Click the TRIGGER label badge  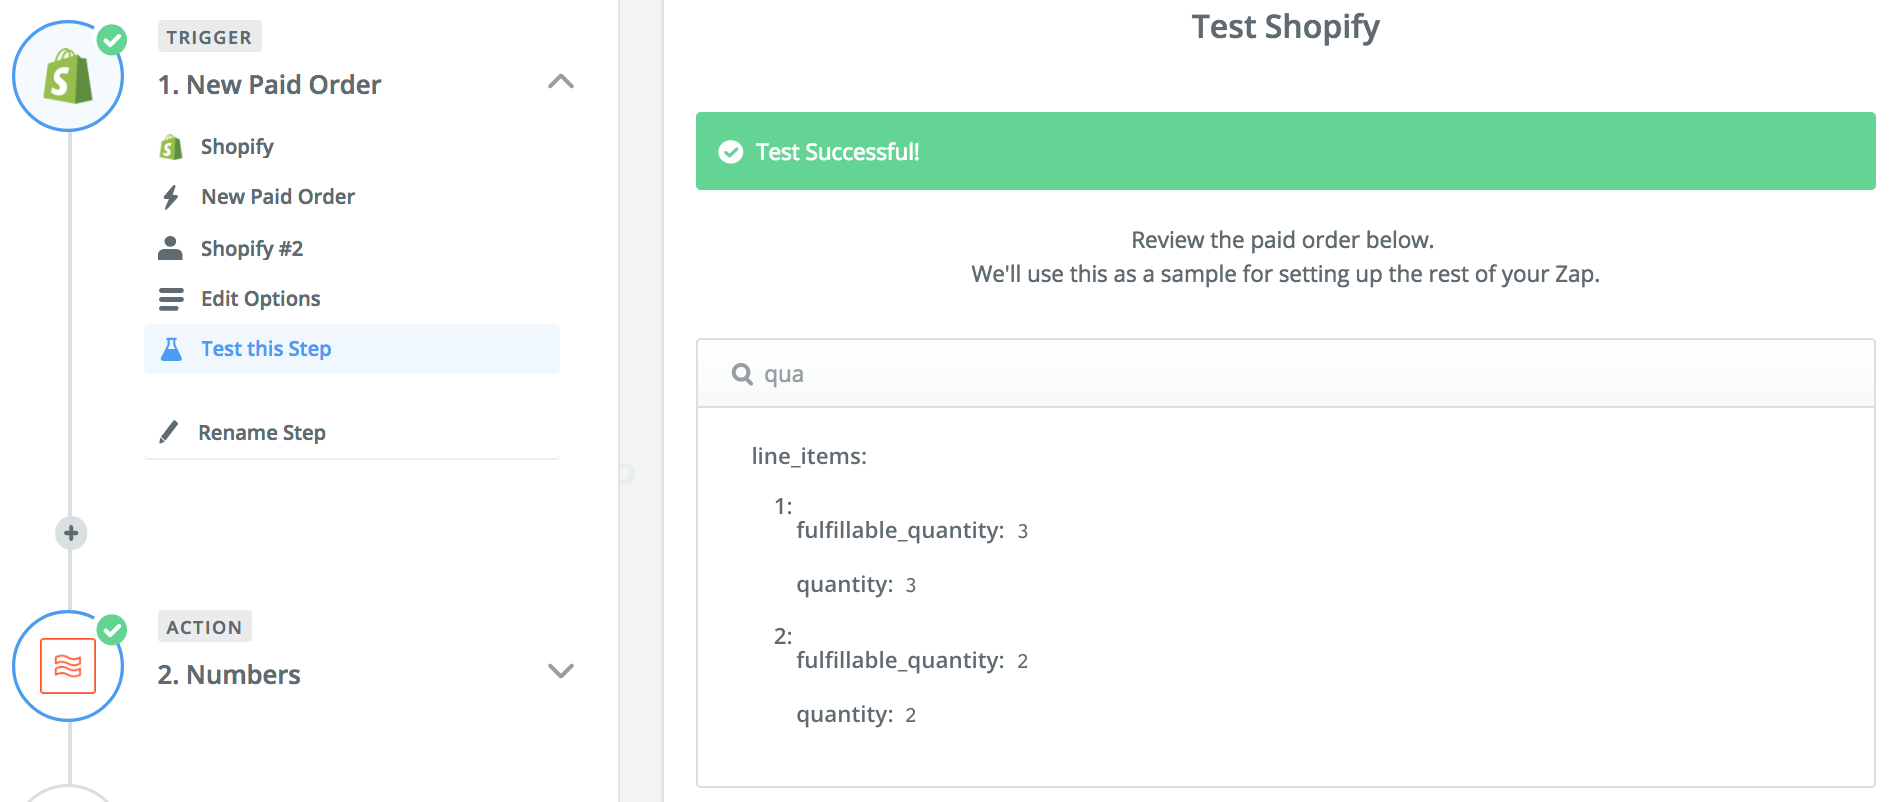point(210,37)
